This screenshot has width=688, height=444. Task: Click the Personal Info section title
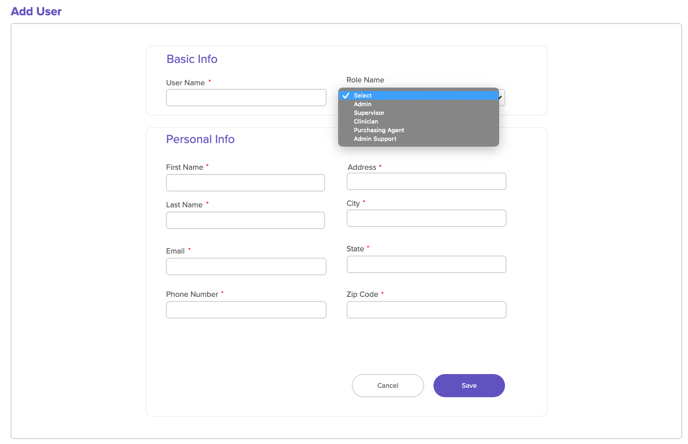click(x=200, y=140)
